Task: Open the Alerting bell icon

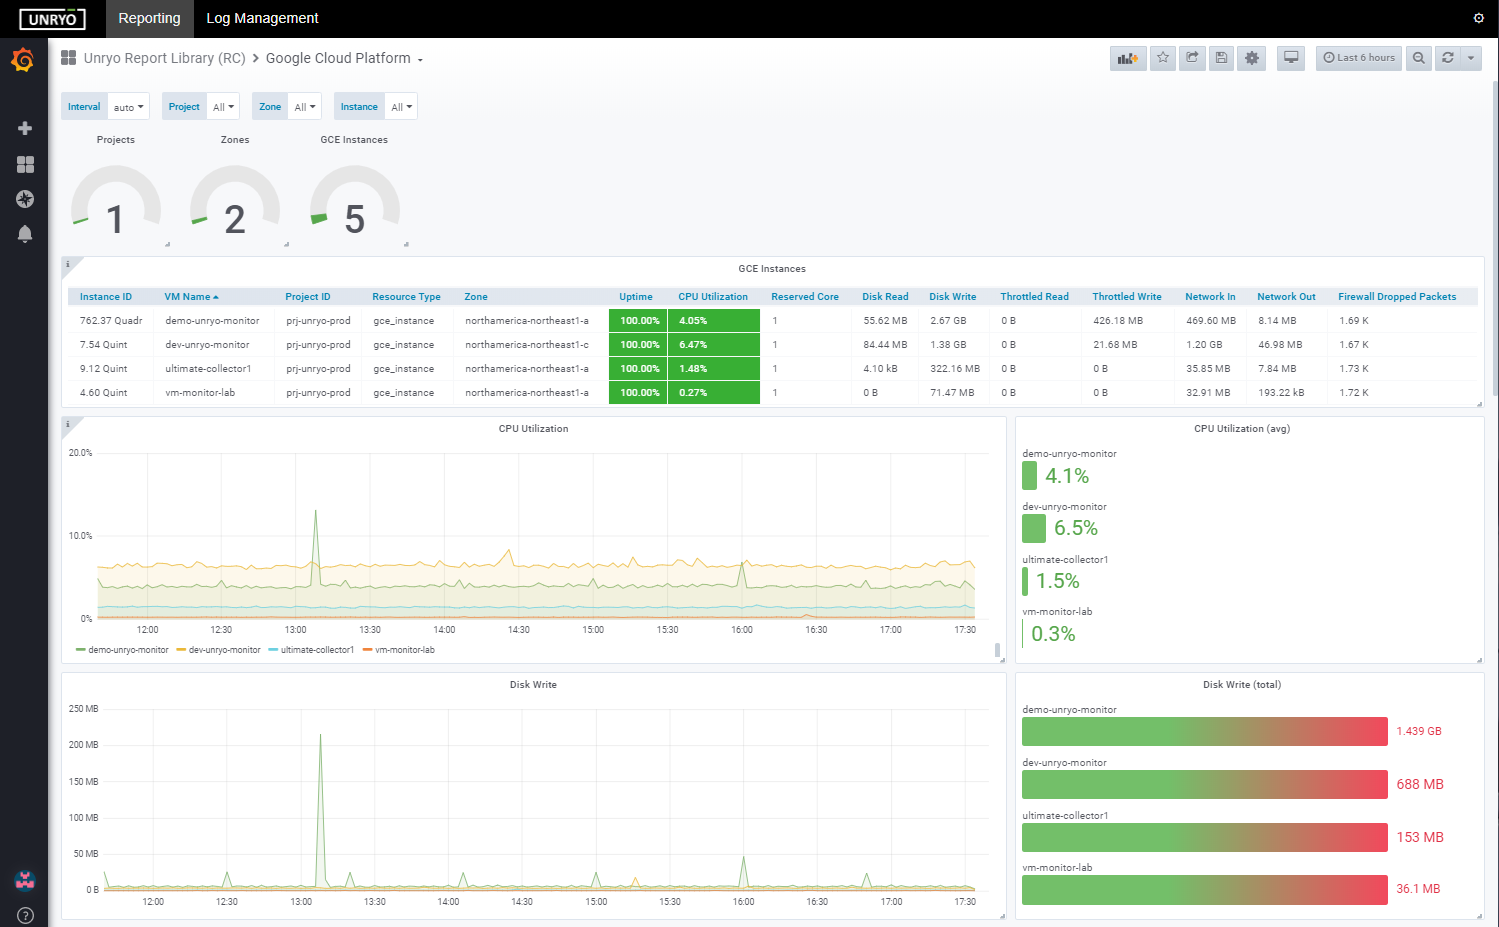Action: click(25, 233)
